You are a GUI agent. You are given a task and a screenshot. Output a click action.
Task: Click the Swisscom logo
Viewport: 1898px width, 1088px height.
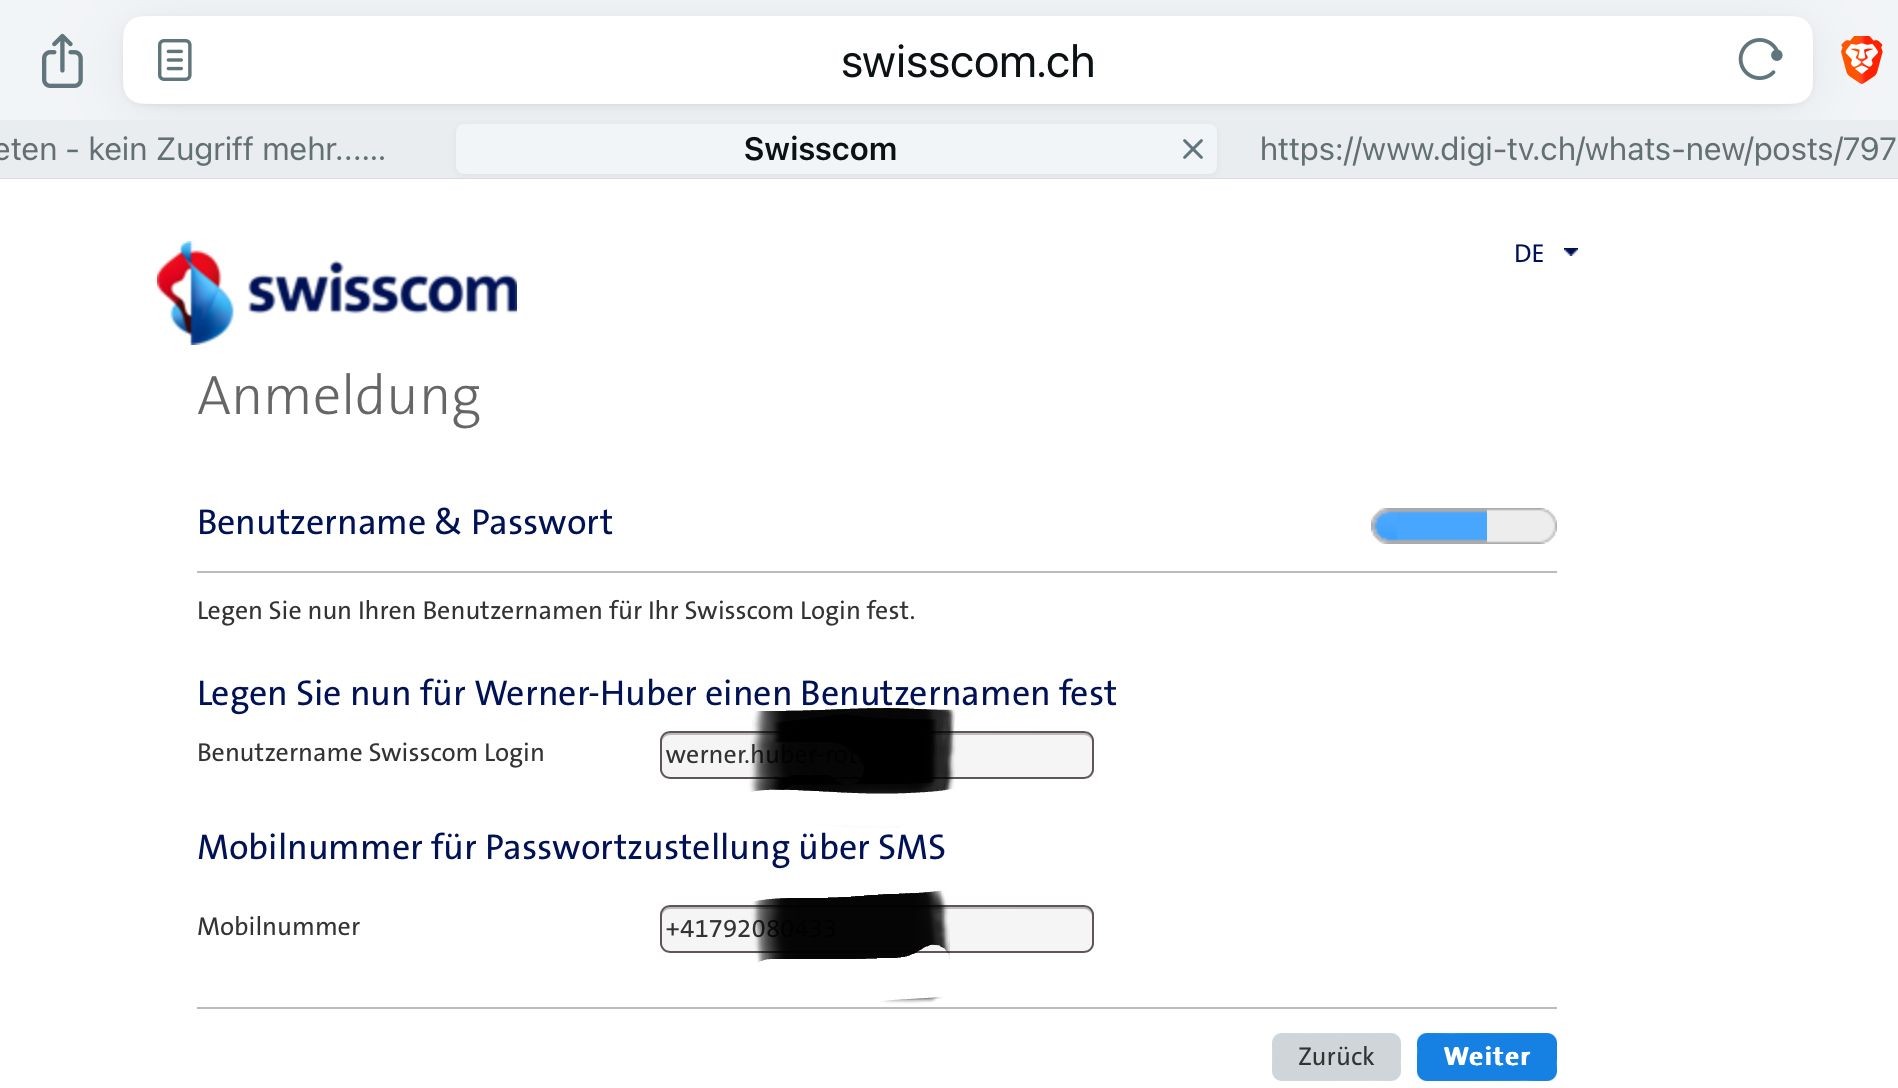tap(338, 292)
